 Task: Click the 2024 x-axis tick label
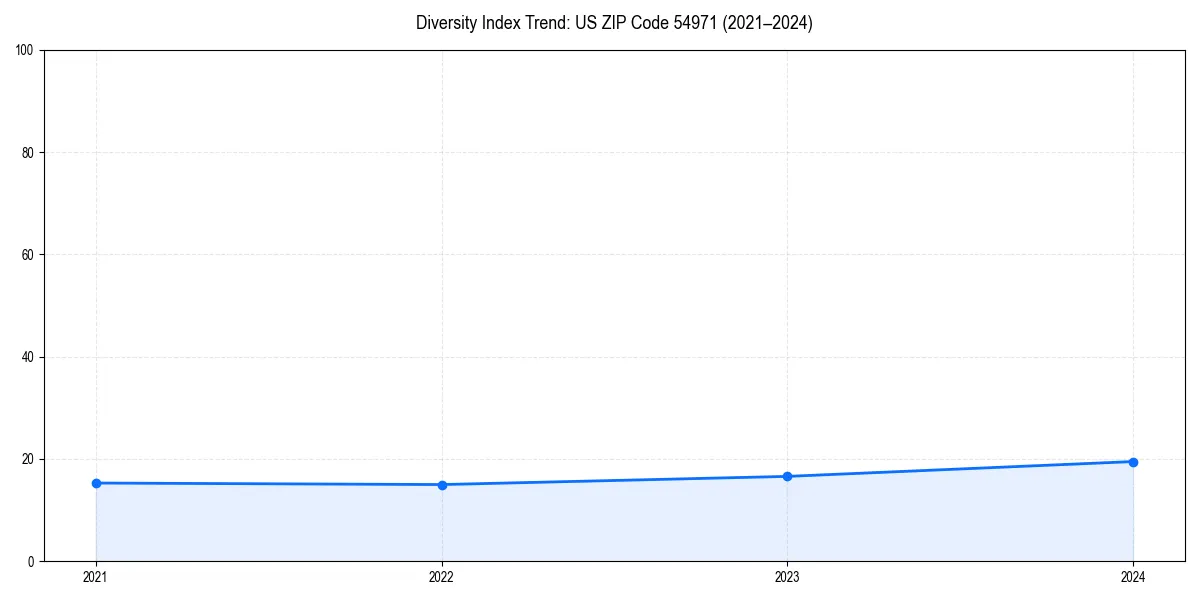[1133, 577]
